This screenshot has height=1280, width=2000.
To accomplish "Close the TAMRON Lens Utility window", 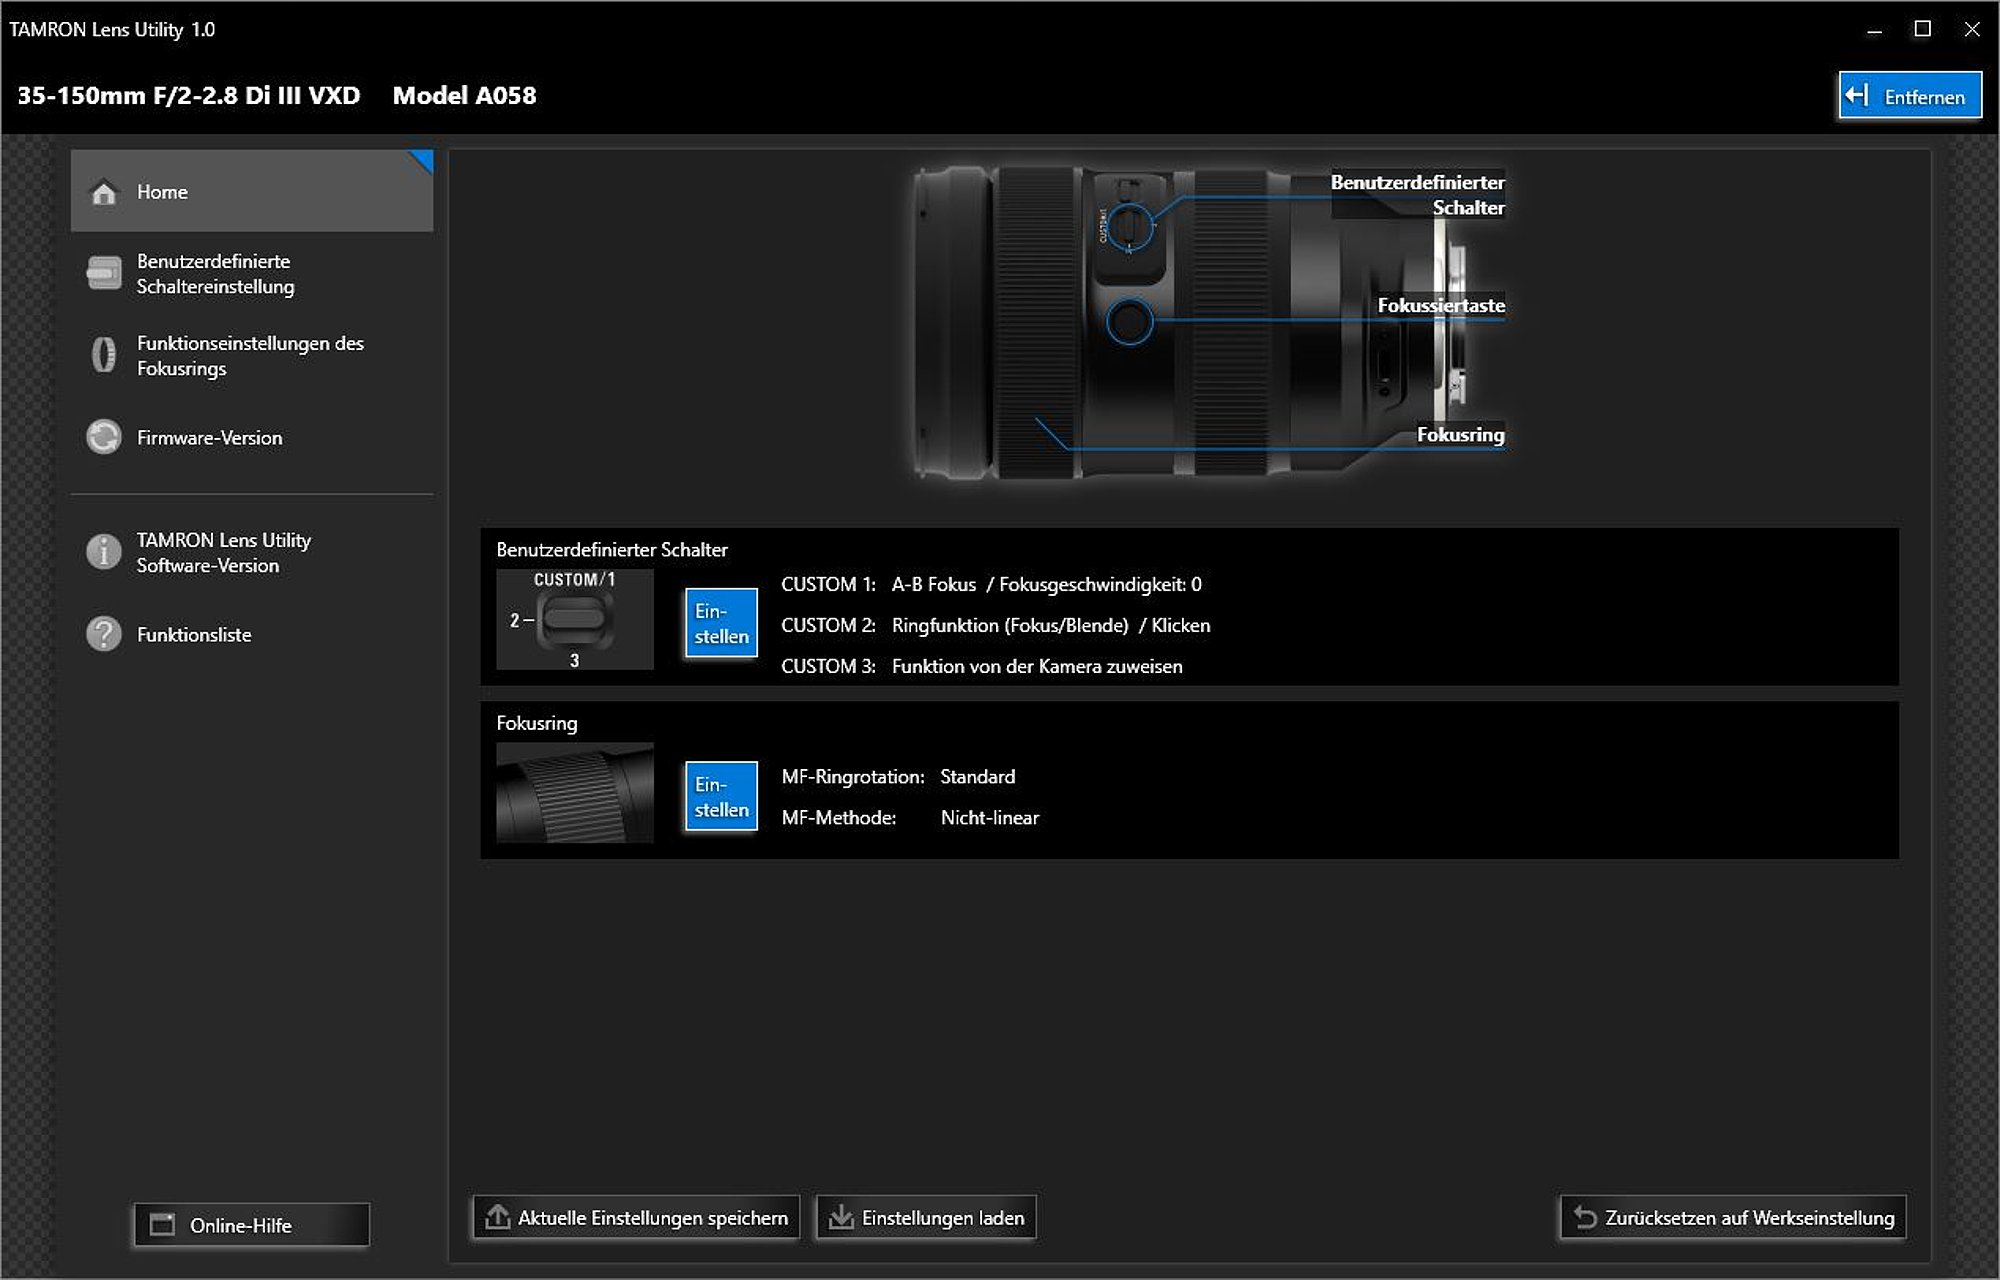I will coord(1972,30).
